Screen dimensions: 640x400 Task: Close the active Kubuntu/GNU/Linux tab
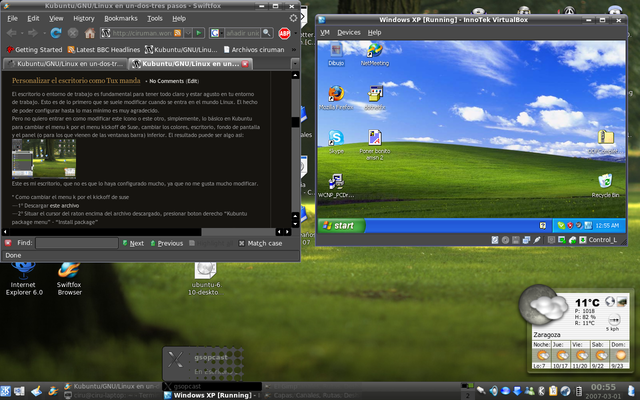pyautogui.click(x=245, y=64)
